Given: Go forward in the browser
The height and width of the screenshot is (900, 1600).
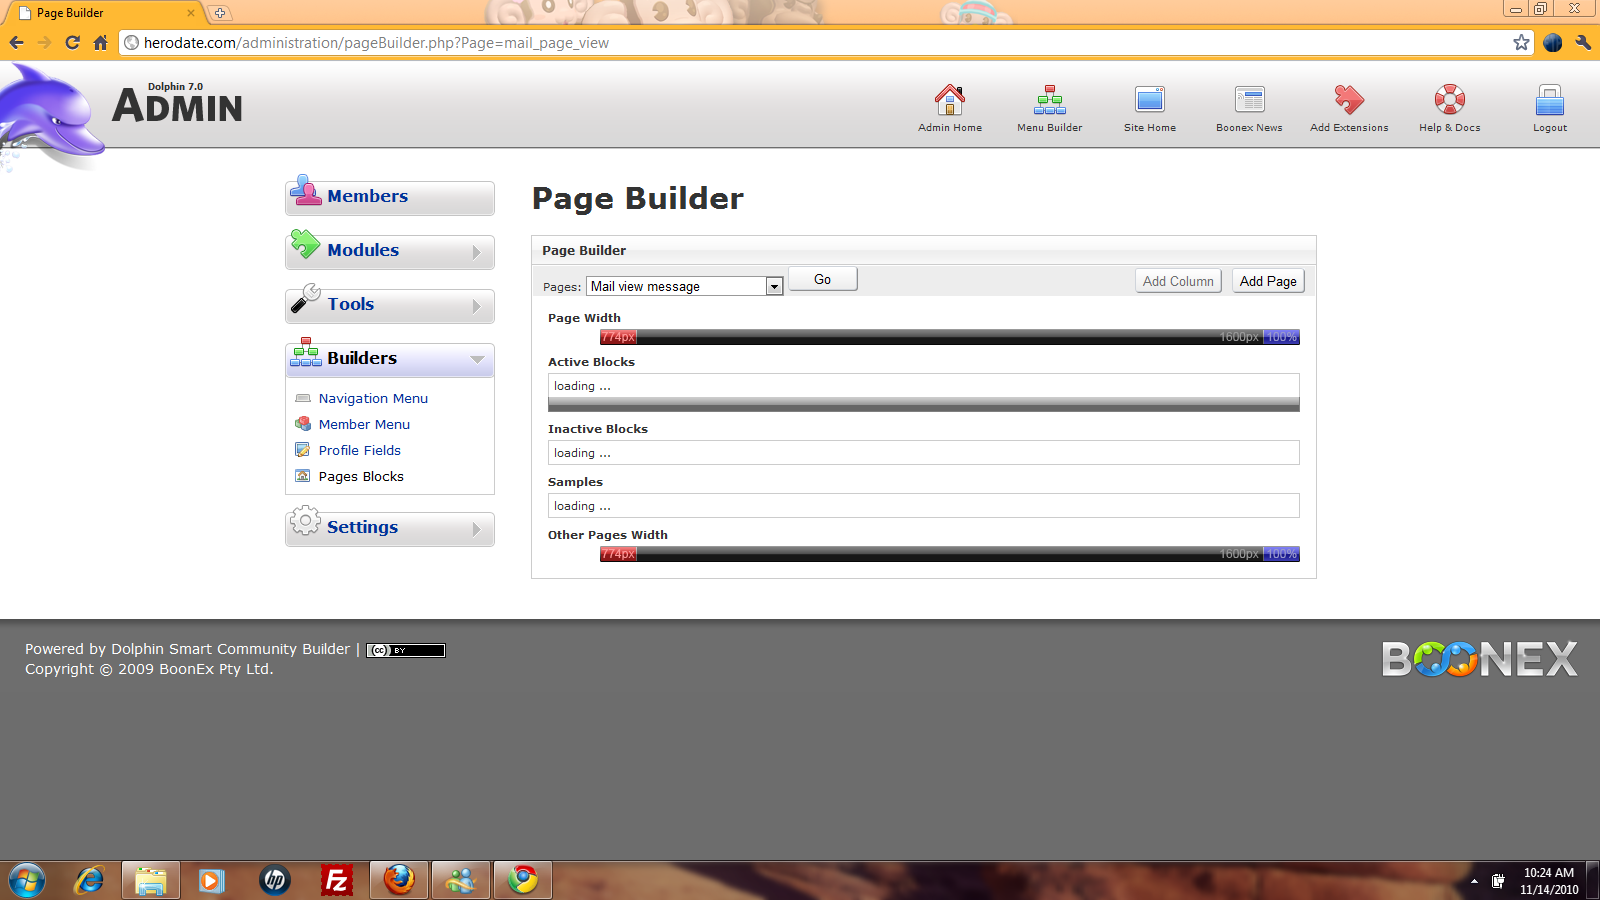Looking at the screenshot, I should pyautogui.click(x=44, y=42).
